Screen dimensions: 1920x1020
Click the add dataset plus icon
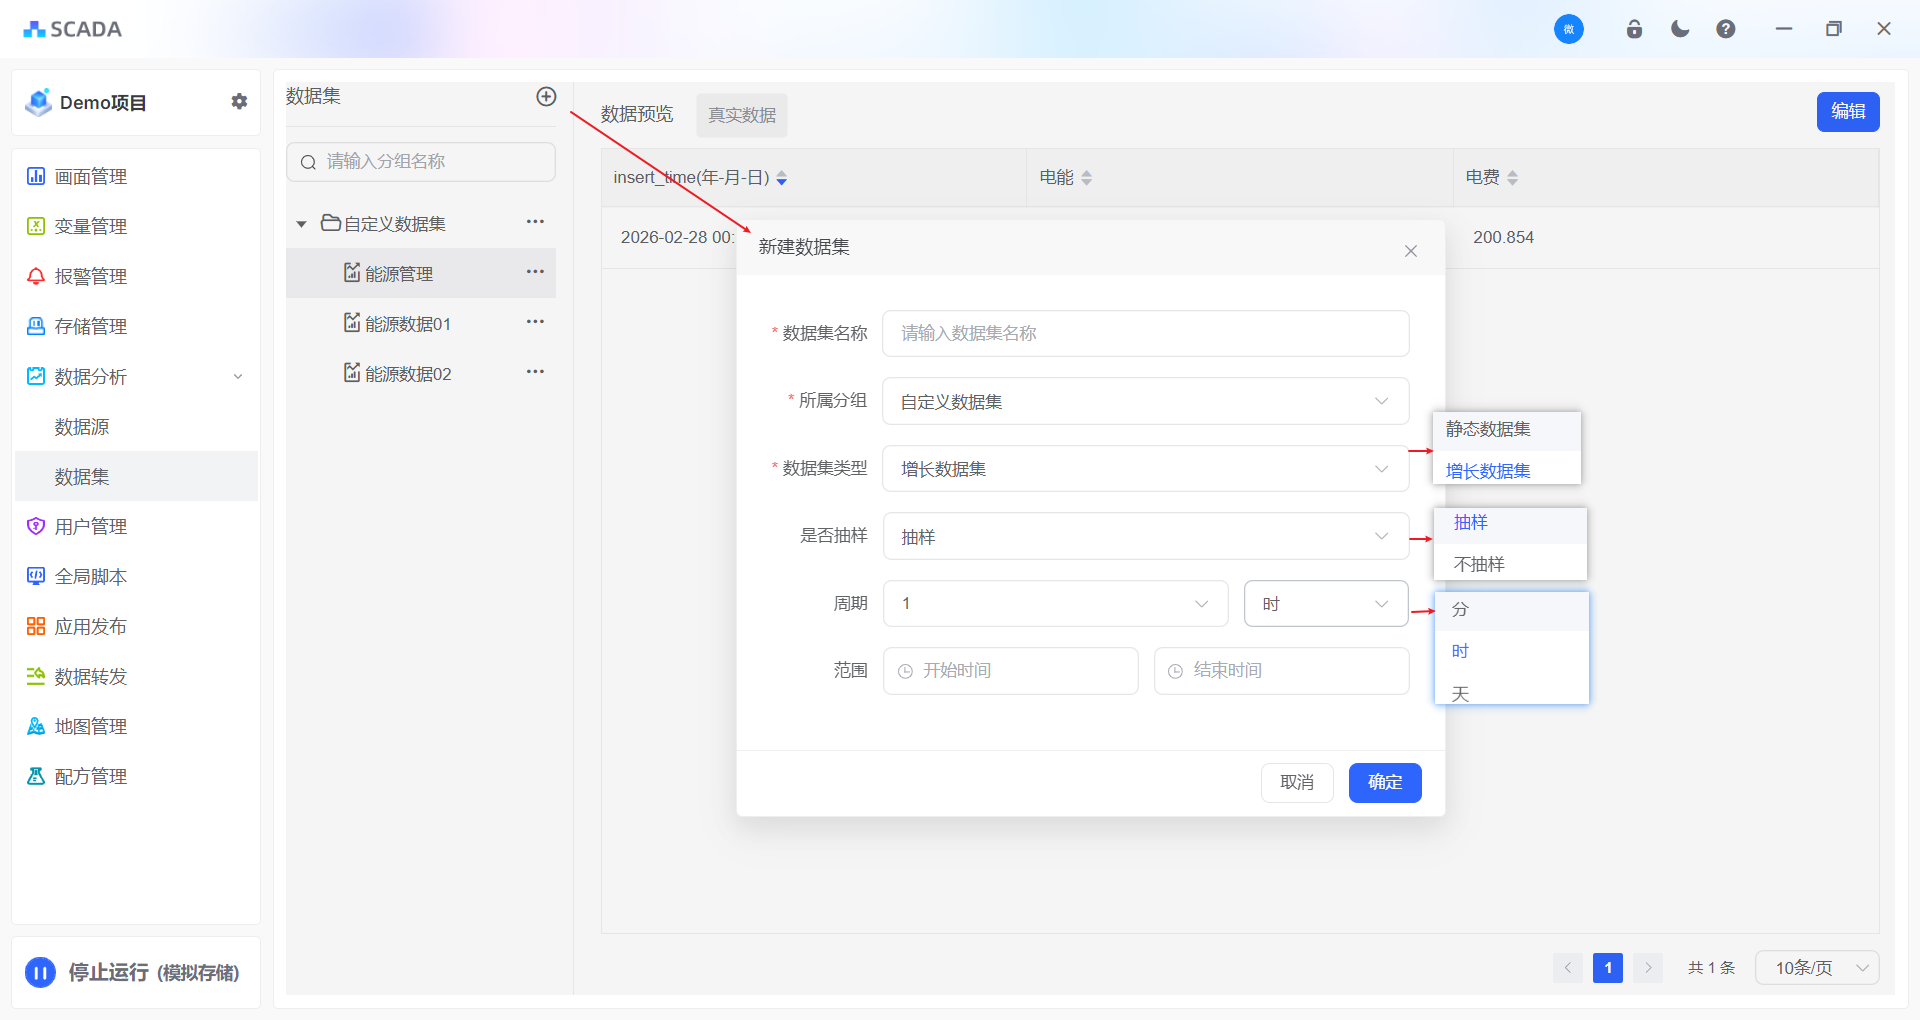546,97
